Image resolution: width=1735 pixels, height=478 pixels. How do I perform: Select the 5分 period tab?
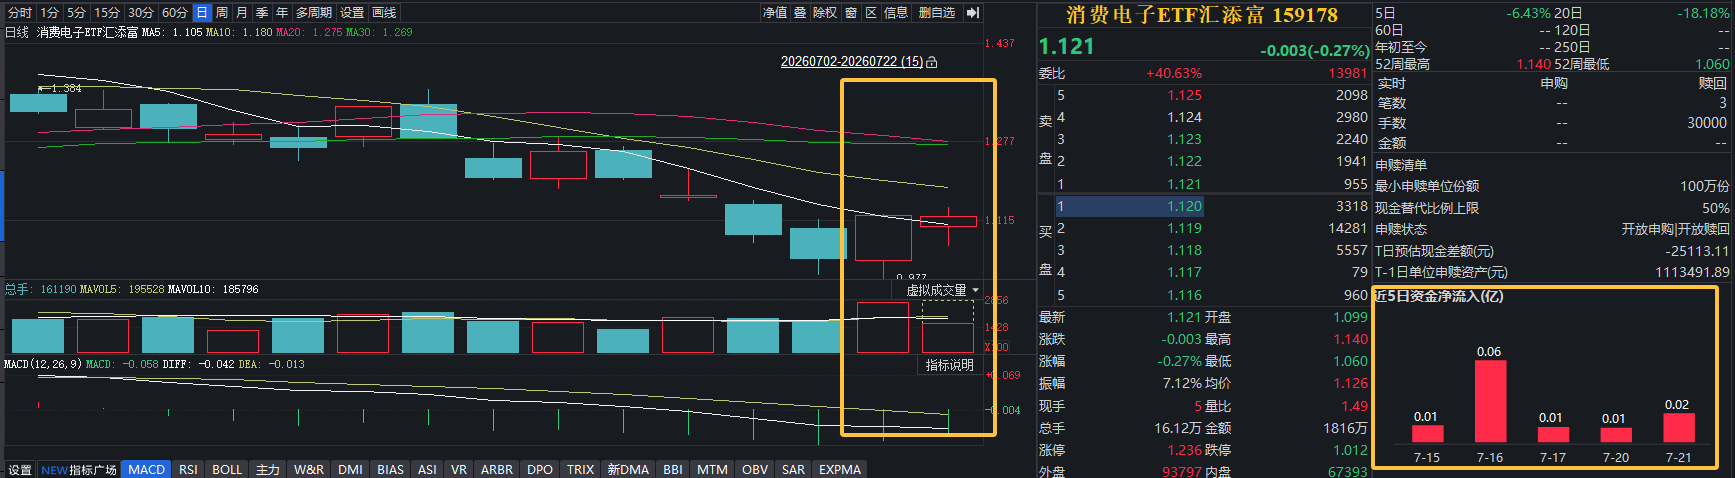pos(77,12)
